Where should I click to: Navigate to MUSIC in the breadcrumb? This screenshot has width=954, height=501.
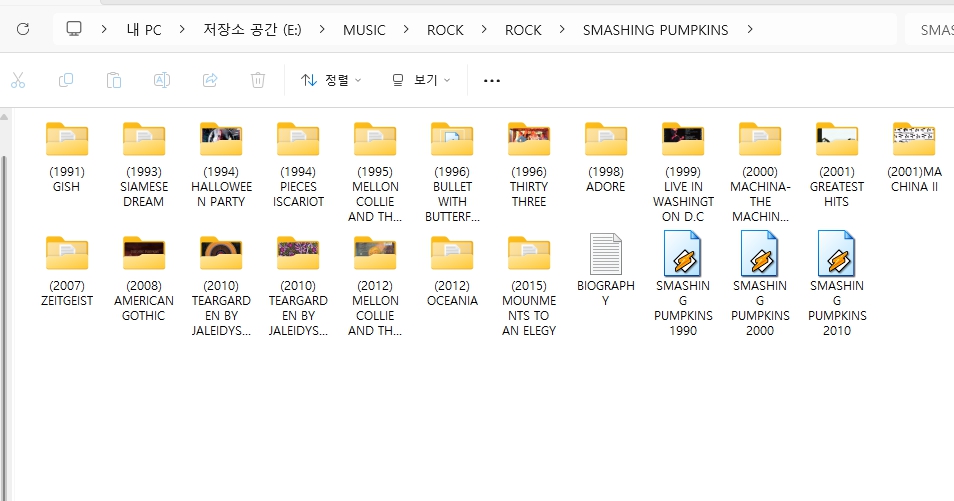(x=364, y=29)
